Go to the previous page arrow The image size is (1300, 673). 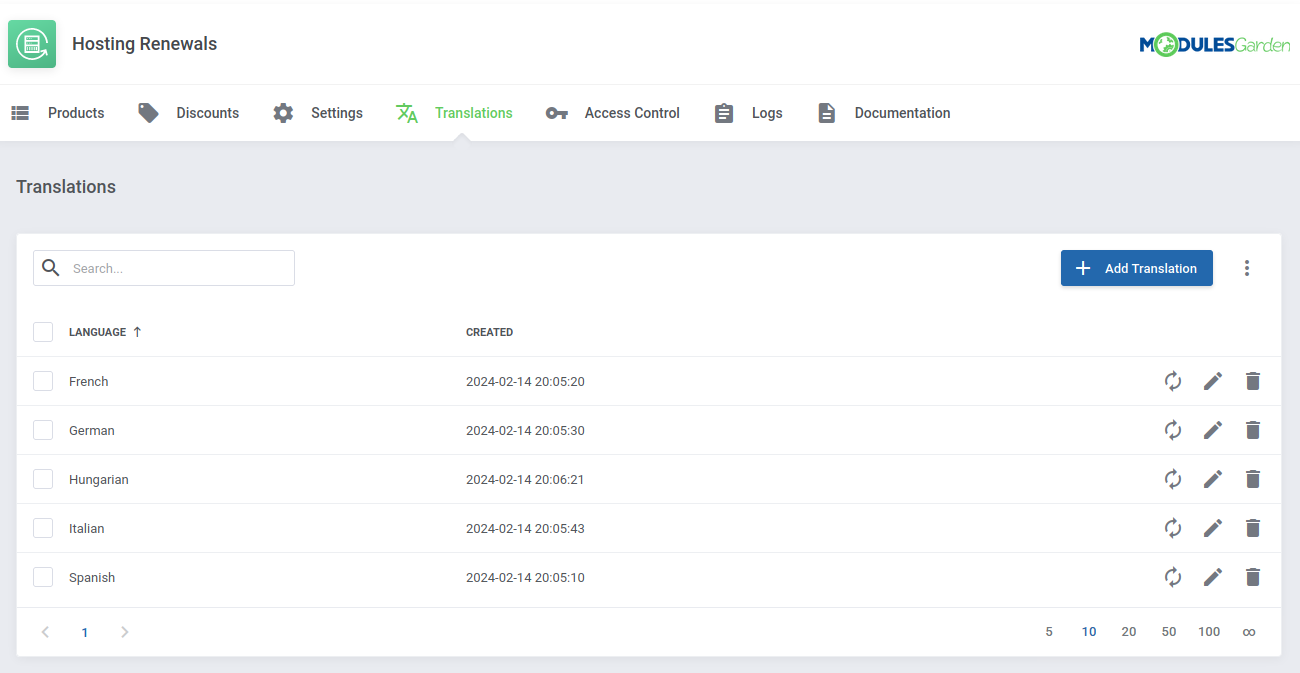45,632
